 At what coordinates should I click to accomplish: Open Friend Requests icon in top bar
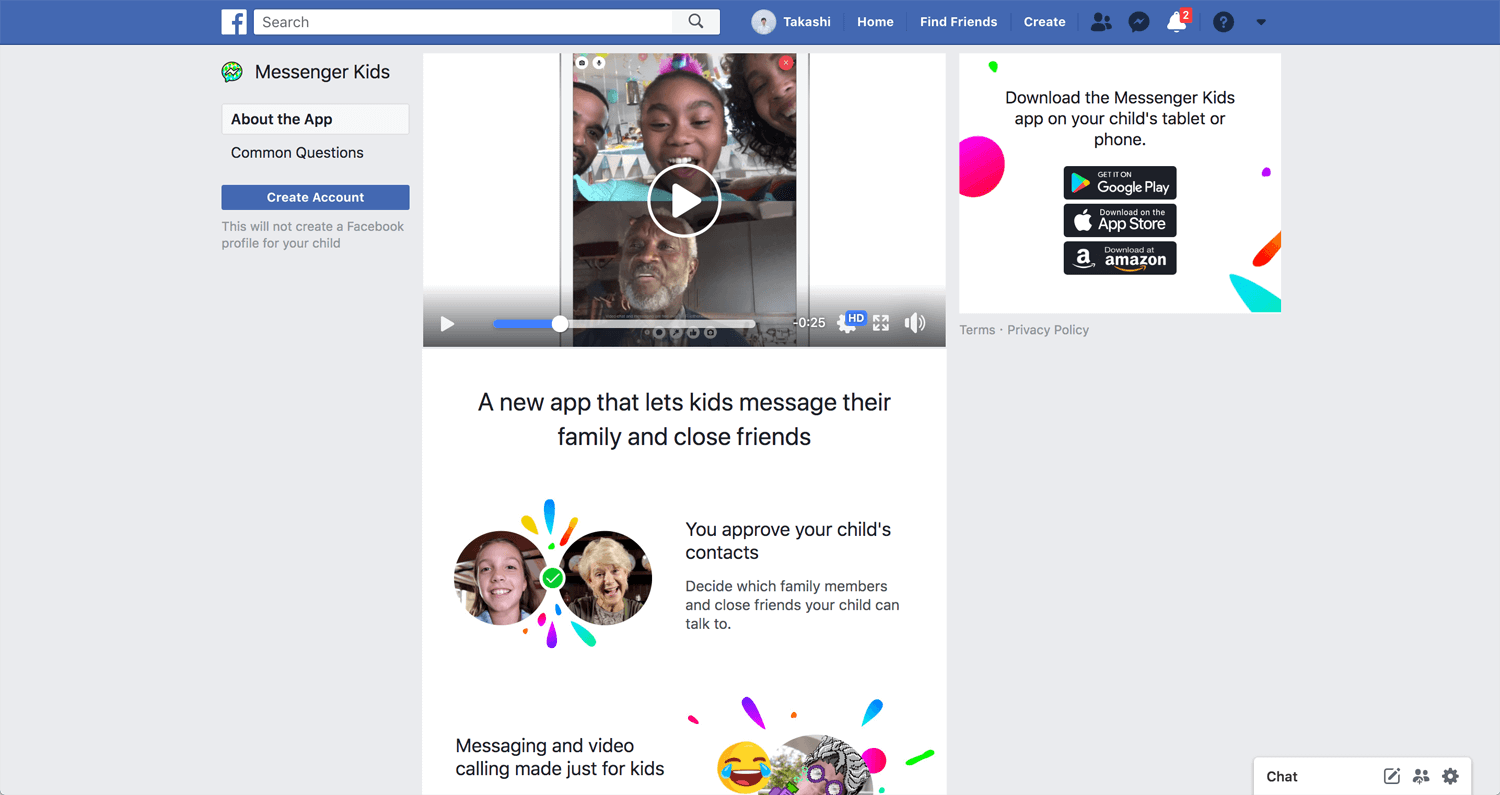pos(1101,22)
